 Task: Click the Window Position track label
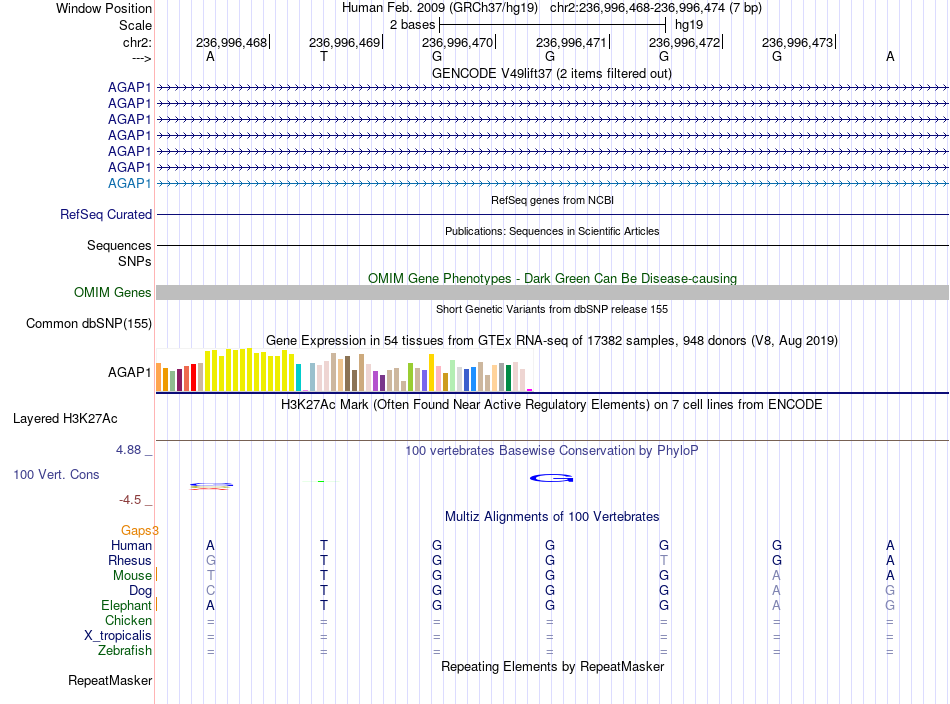[104, 8]
